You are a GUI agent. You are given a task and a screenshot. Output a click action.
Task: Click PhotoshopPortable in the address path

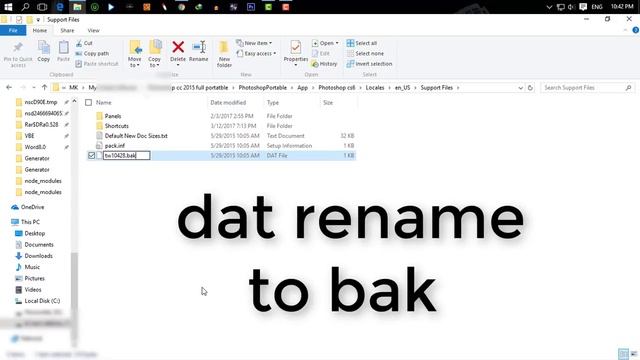click(x=262, y=88)
